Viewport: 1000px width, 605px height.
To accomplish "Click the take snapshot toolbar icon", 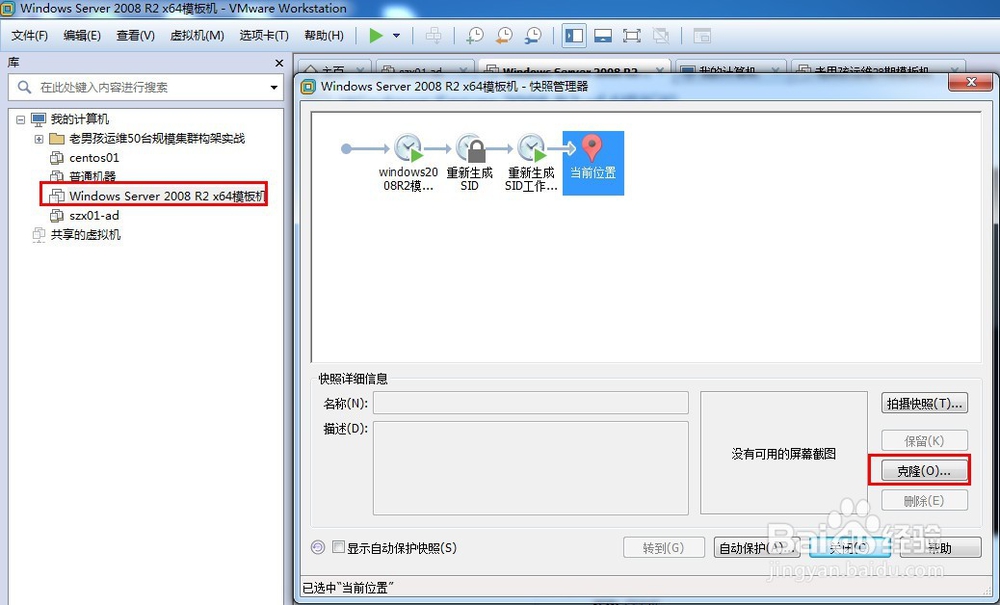I will [474, 36].
